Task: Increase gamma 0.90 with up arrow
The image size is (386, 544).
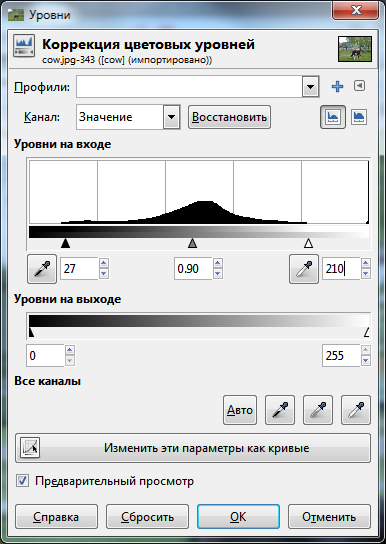Action: pyautogui.click(x=218, y=263)
